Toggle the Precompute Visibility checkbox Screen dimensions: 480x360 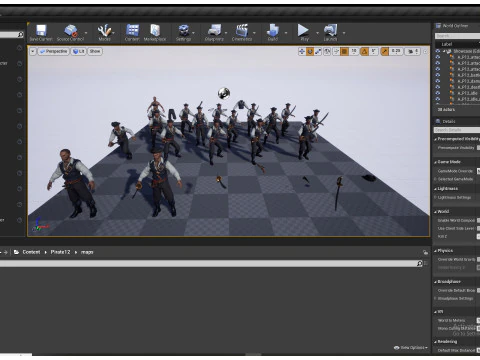[x=478, y=148]
